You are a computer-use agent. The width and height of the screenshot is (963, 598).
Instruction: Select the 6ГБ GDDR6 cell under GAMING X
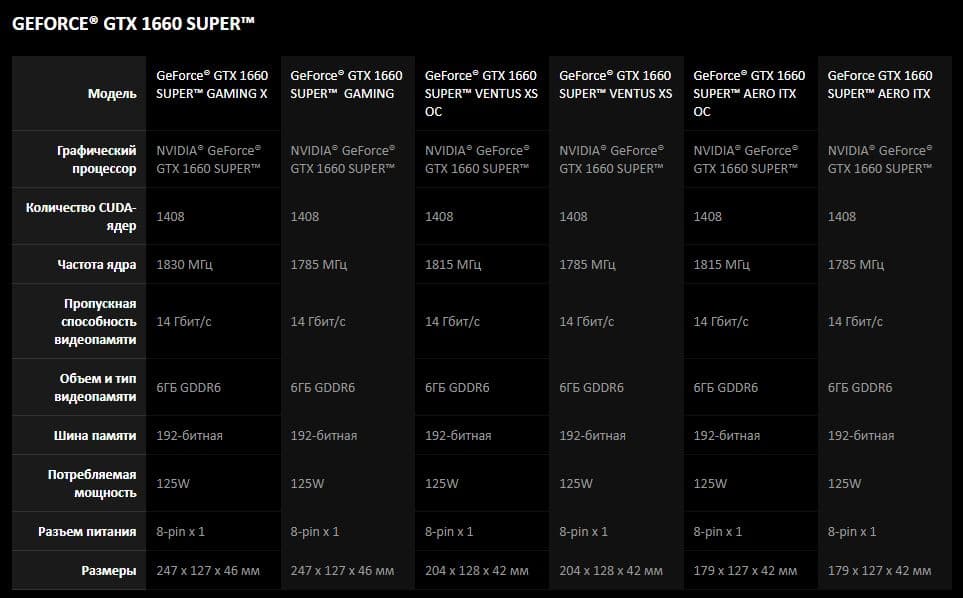pyautogui.click(x=188, y=388)
